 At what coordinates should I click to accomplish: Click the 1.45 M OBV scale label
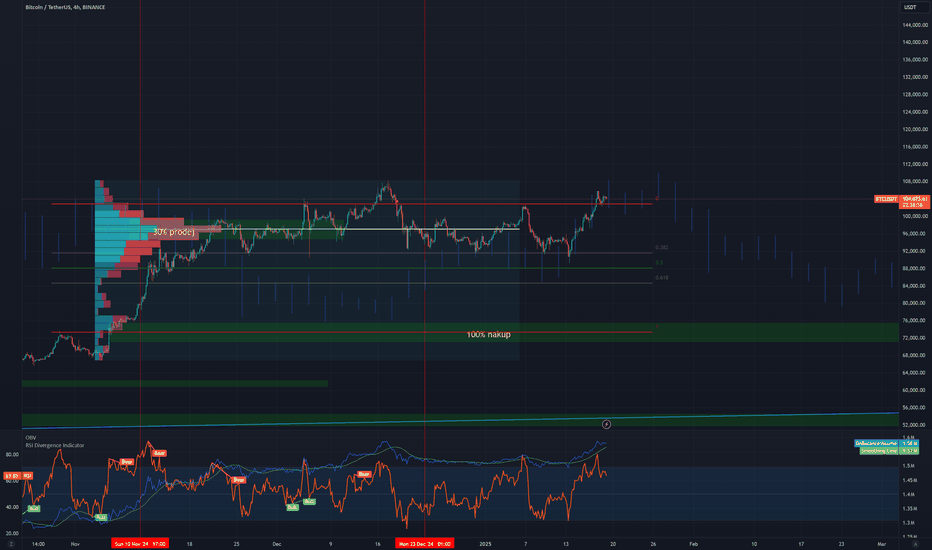[911, 480]
